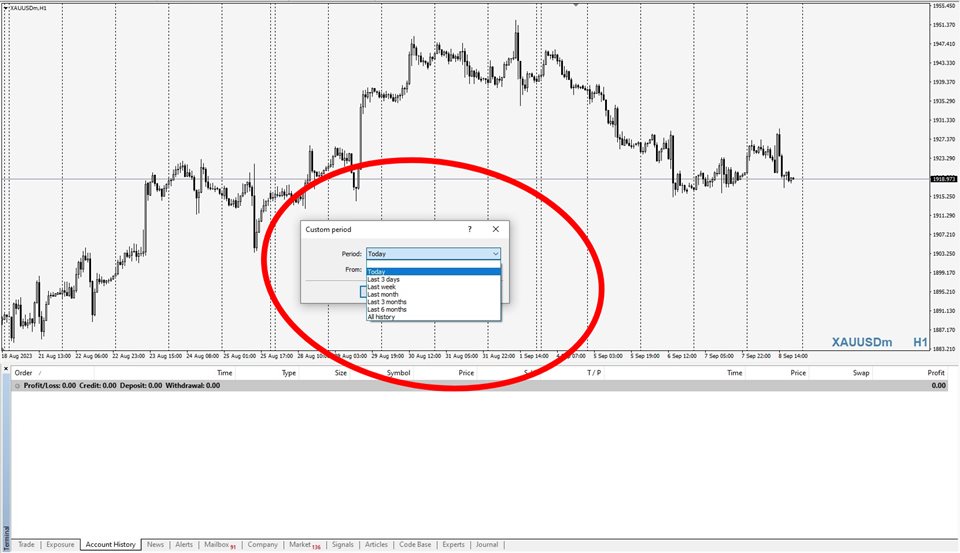Open the Company tab
The image size is (960, 553).
(x=263, y=544)
